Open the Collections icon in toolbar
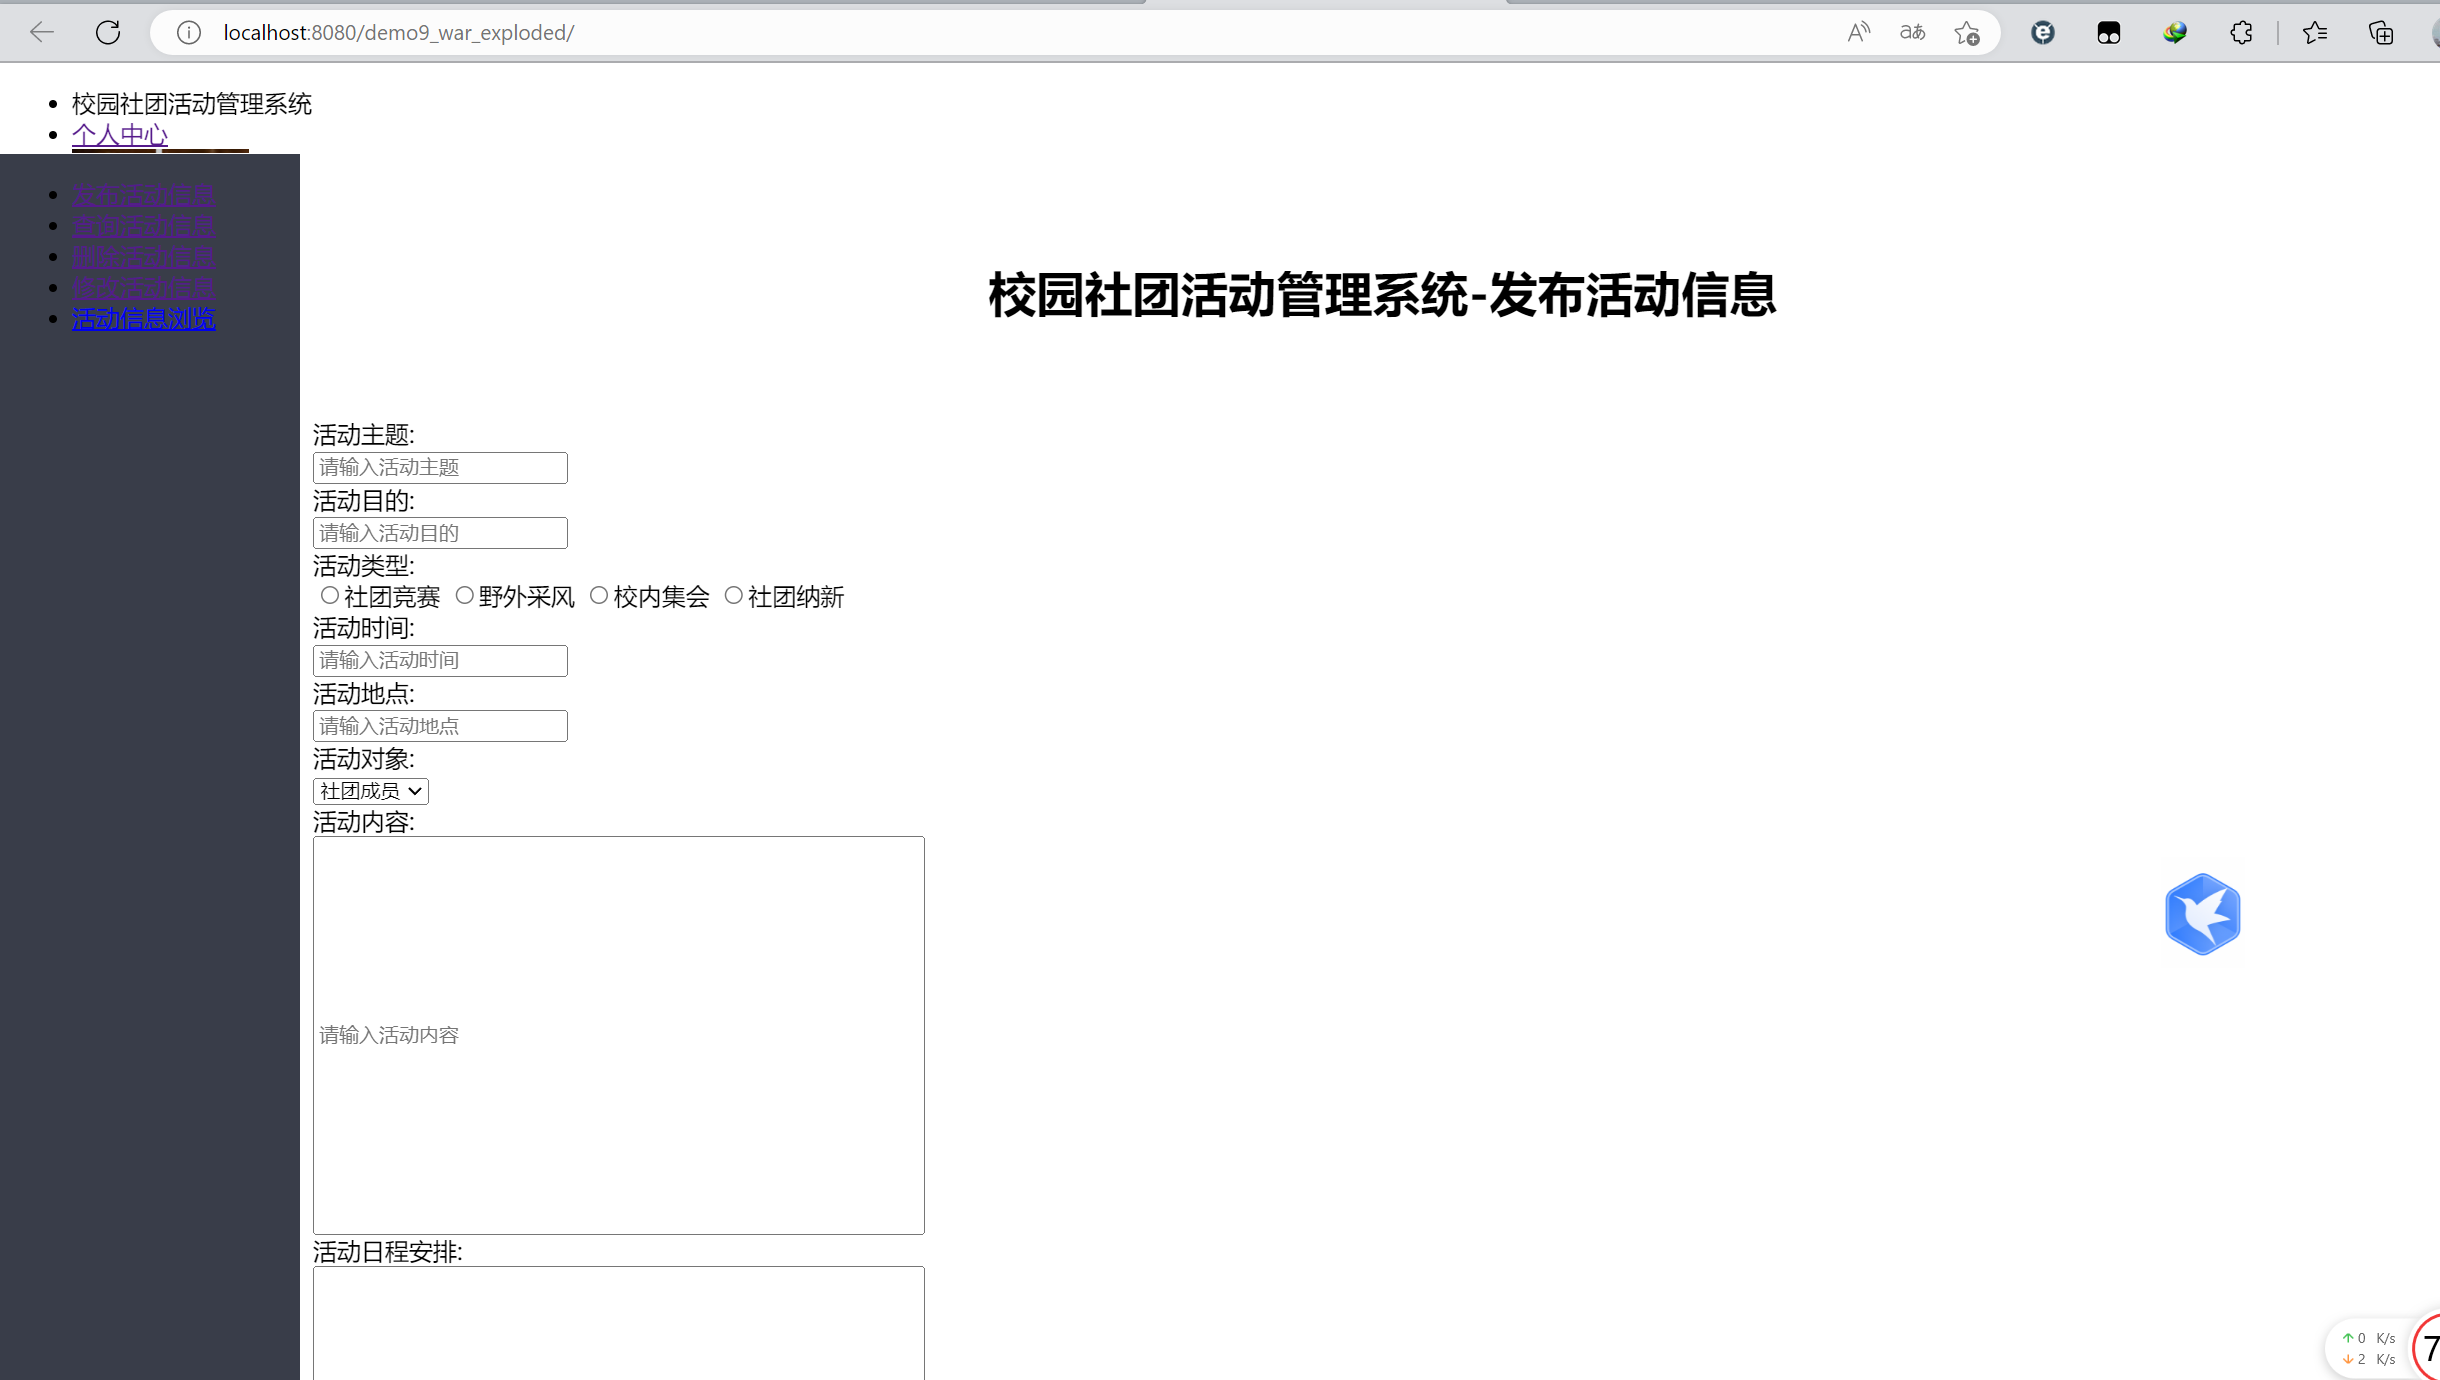The width and height of the screenshot is (2440, 1380). [x=2381, y=33]
